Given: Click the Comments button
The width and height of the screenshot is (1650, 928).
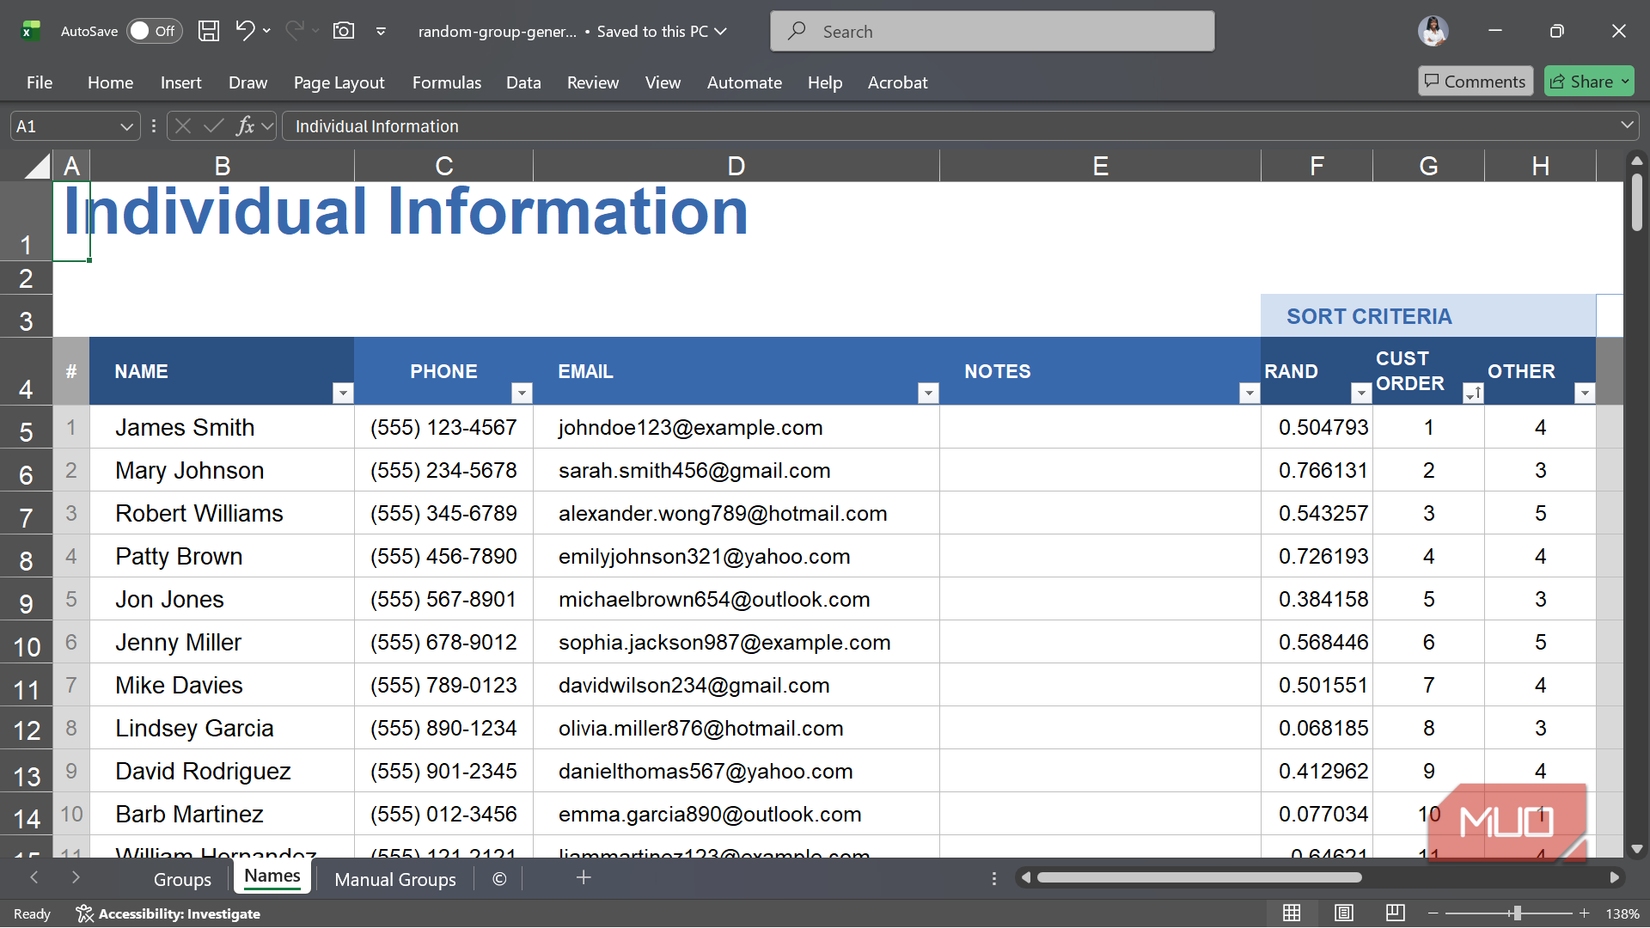Looking at the screenshot, I should tap(1475, 81).
